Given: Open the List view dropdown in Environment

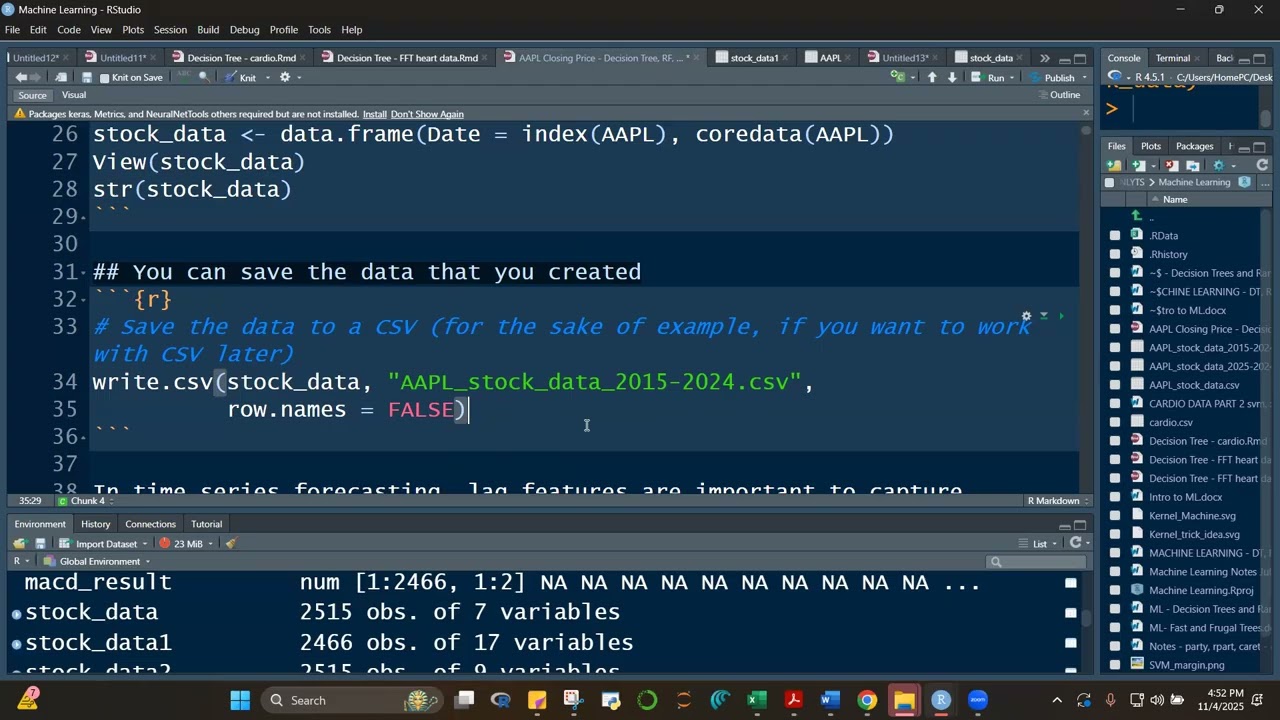Looking at the screenshot, I should pyautogui.click(x=1038, y=543).
